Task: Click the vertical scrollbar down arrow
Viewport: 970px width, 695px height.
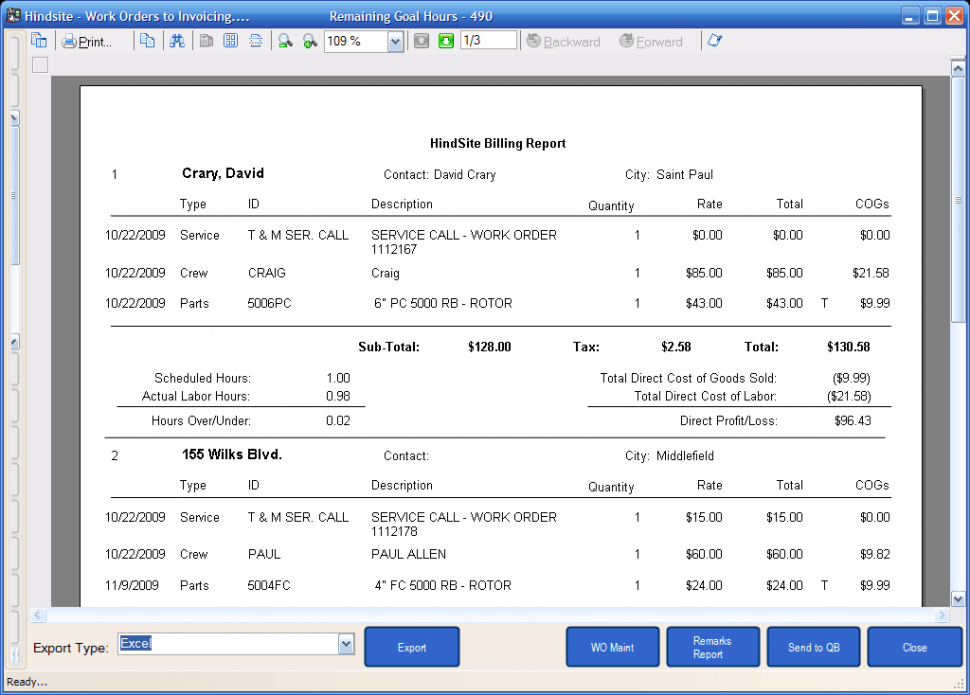Action: click(x=958, y=598)
